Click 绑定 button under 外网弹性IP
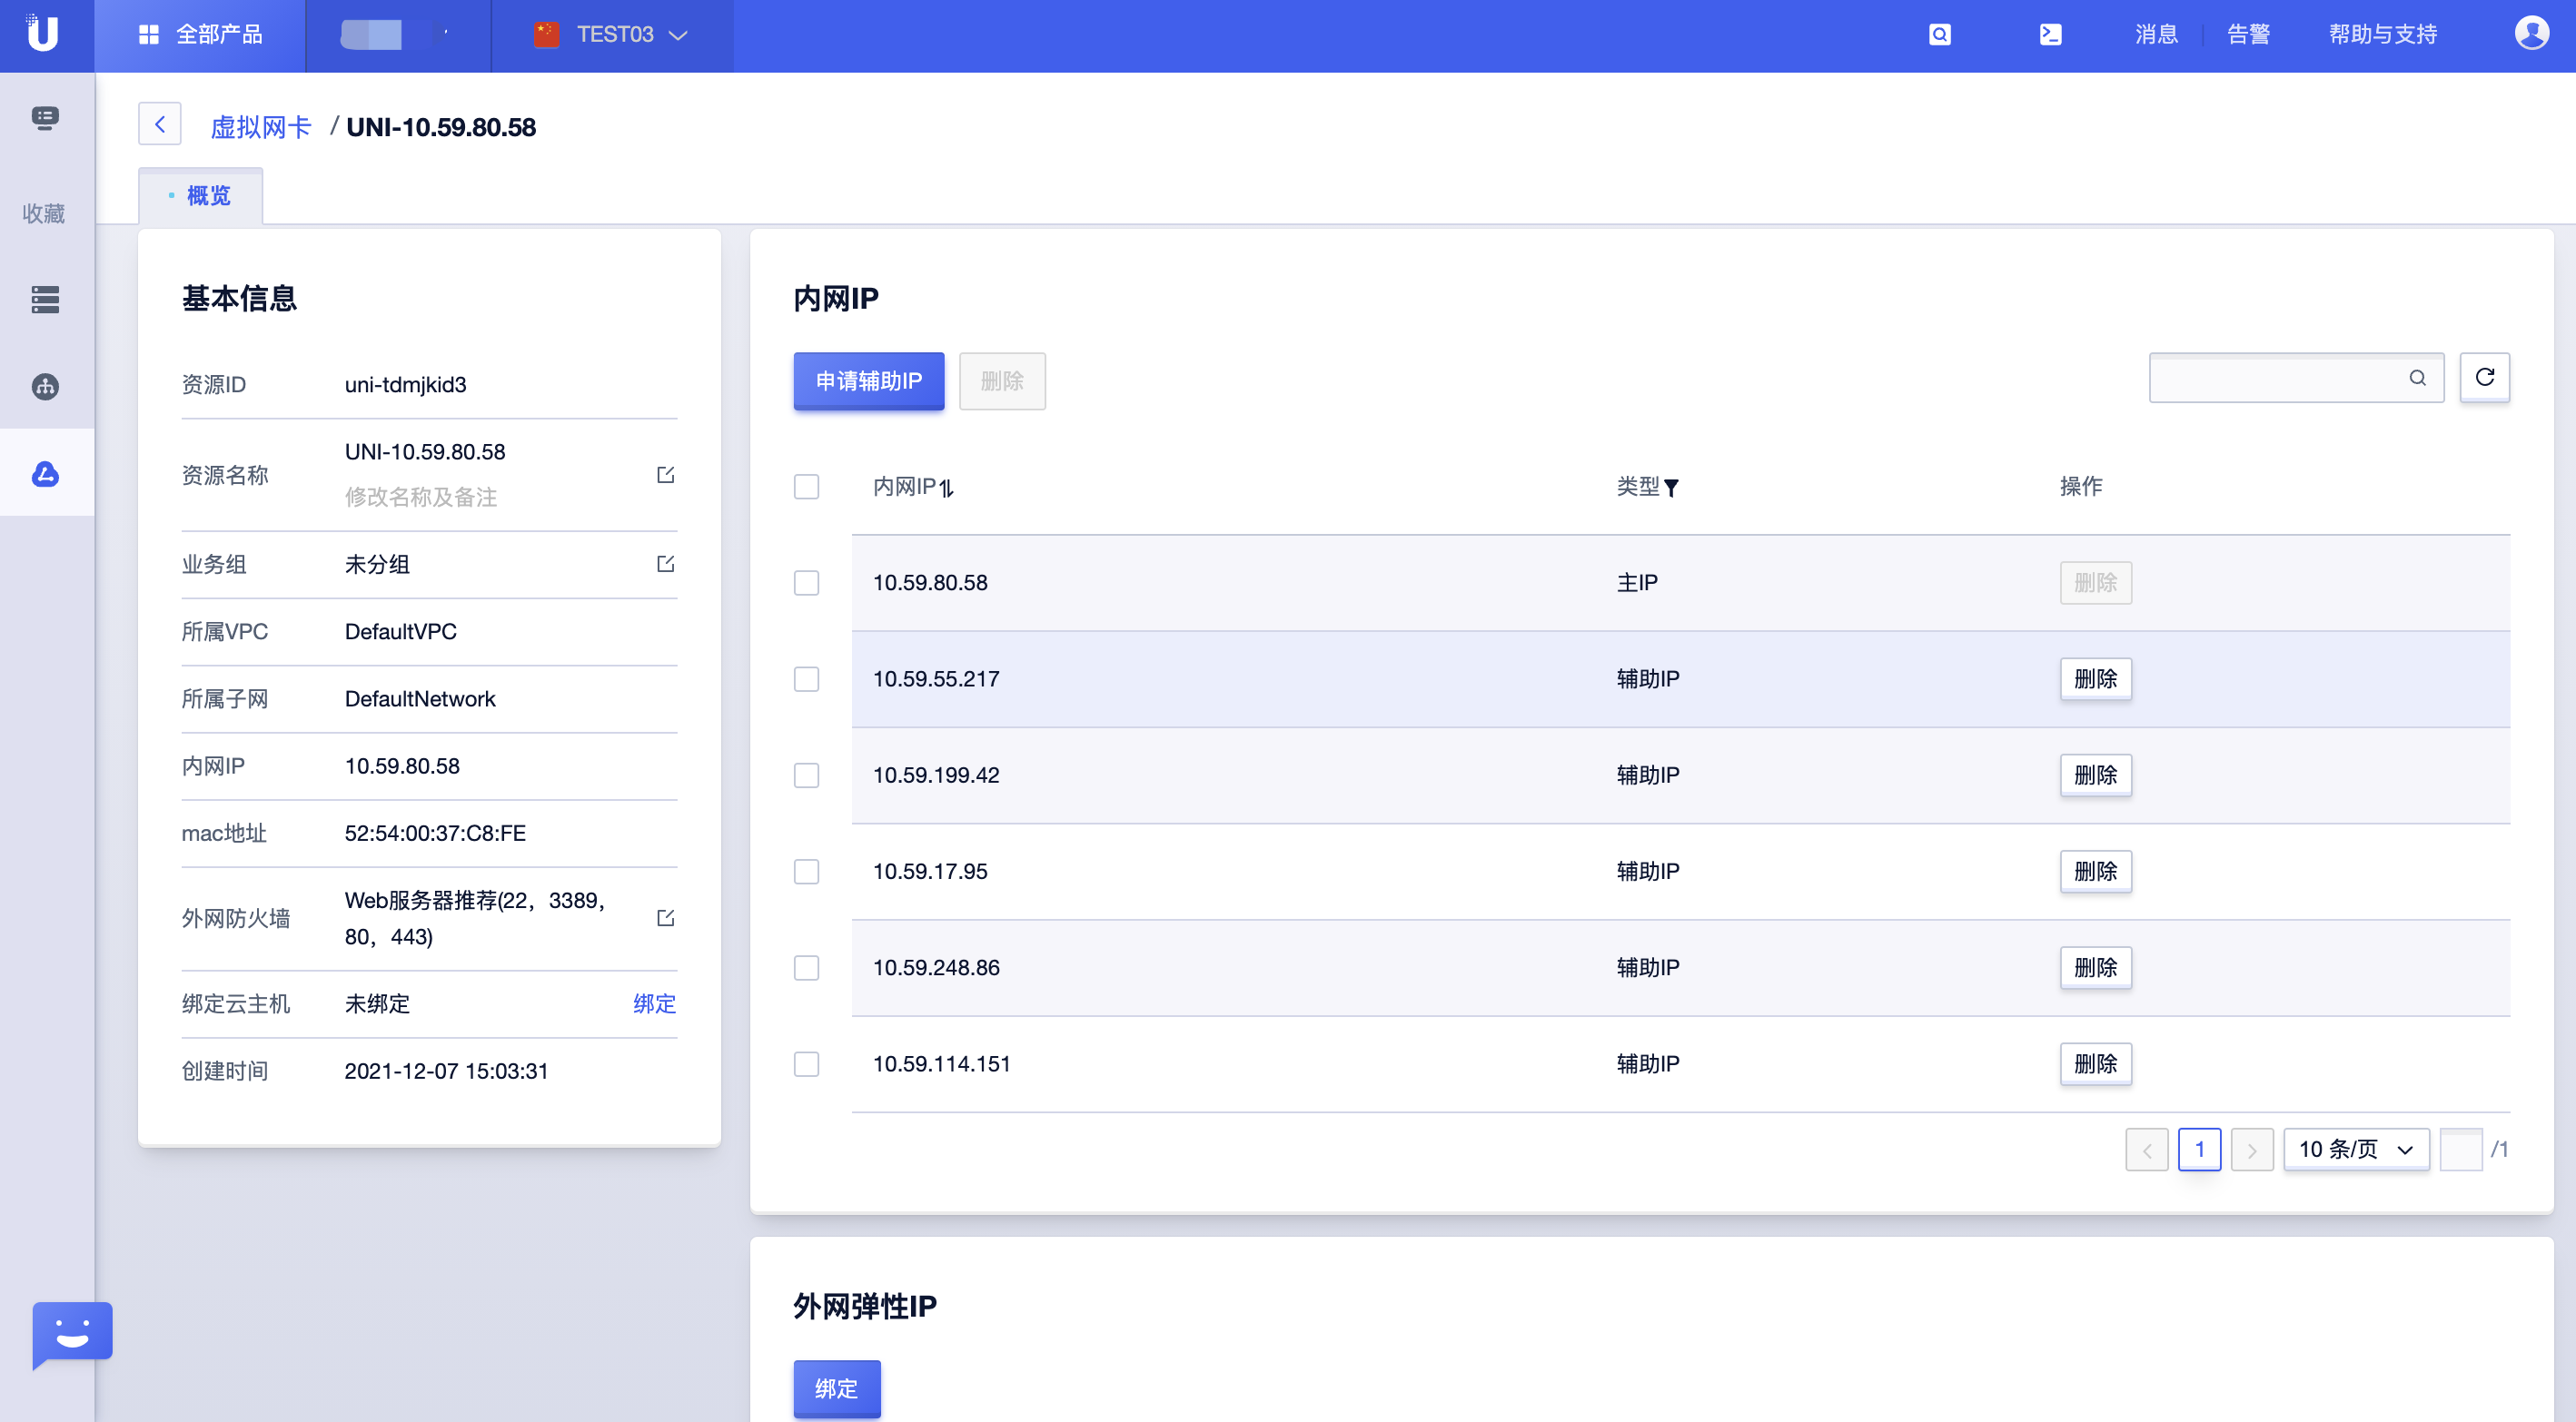Viewport: 2576px width, 1422px height. (x=836, y=1388)
